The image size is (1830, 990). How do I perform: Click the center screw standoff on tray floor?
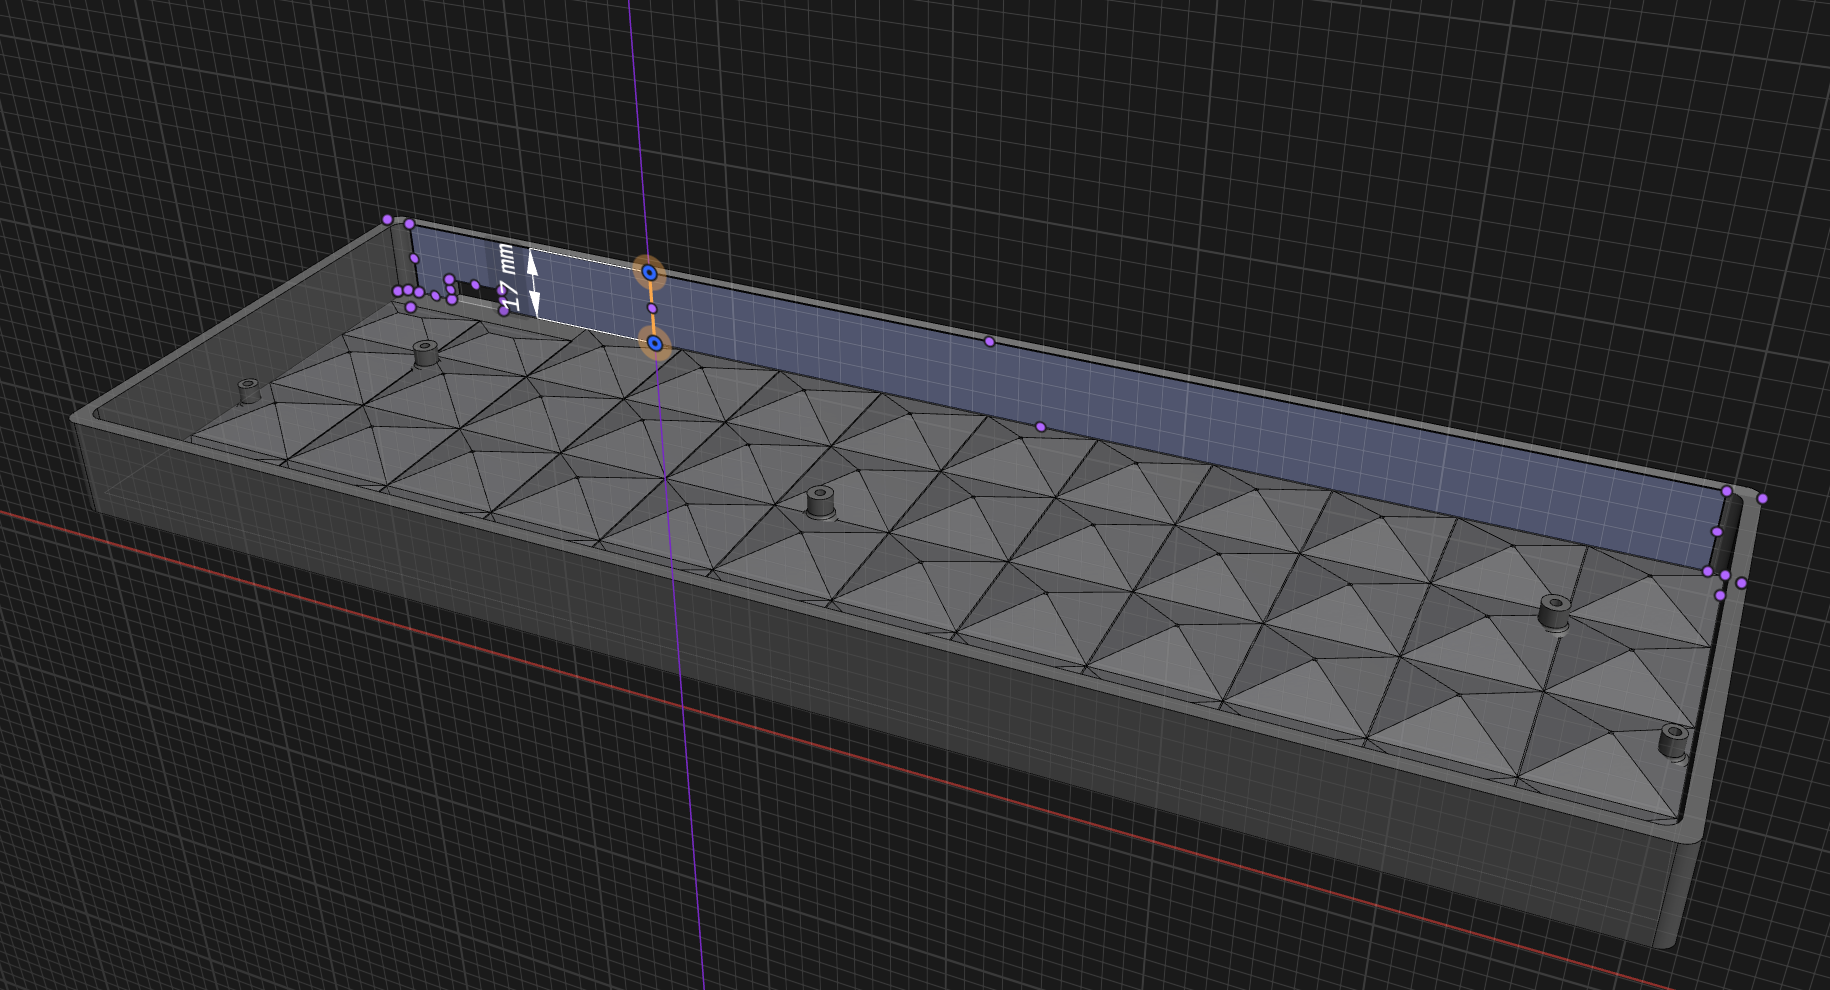[x=820, y=501]
